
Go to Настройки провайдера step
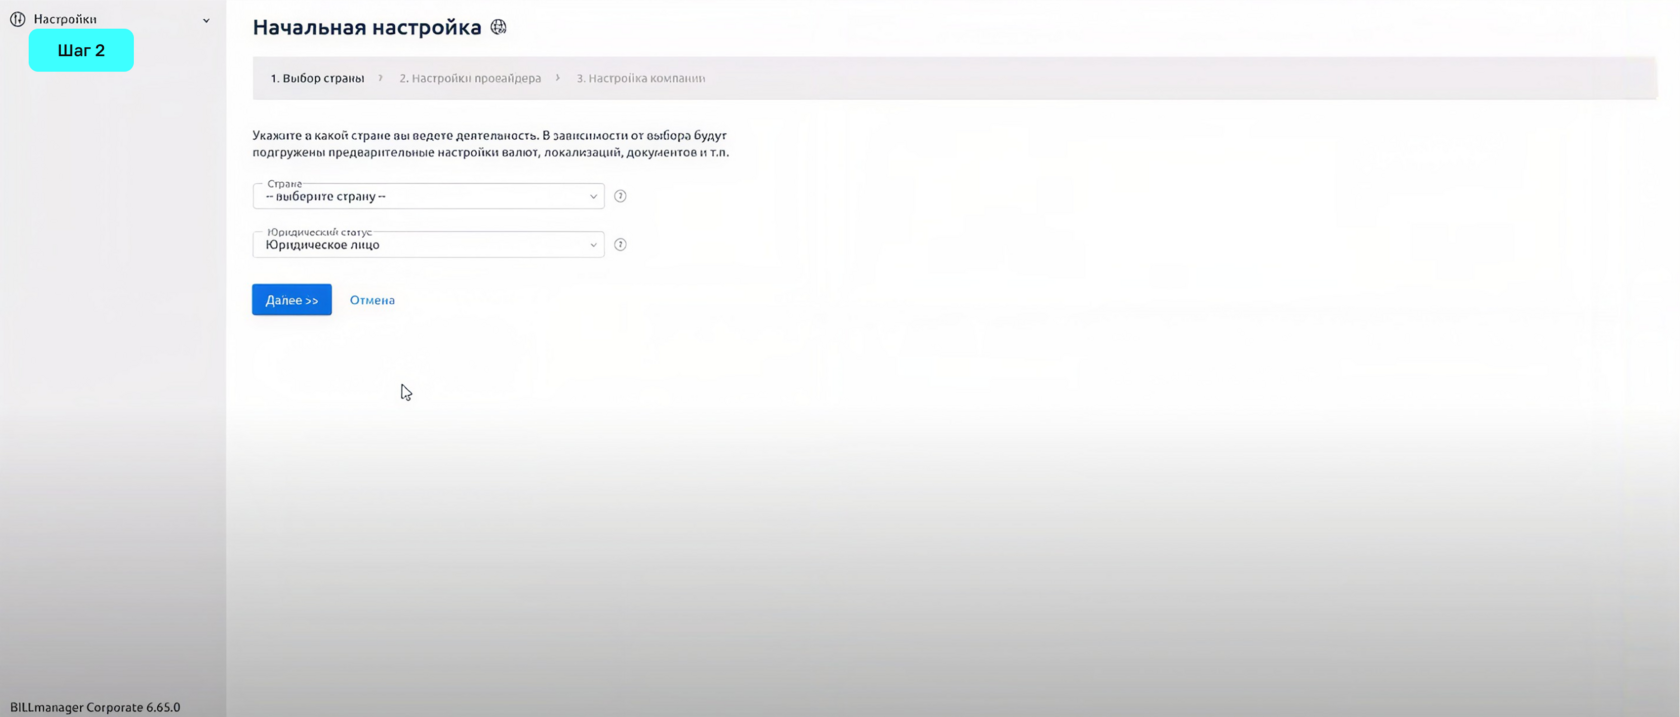(x=470, y=78)
